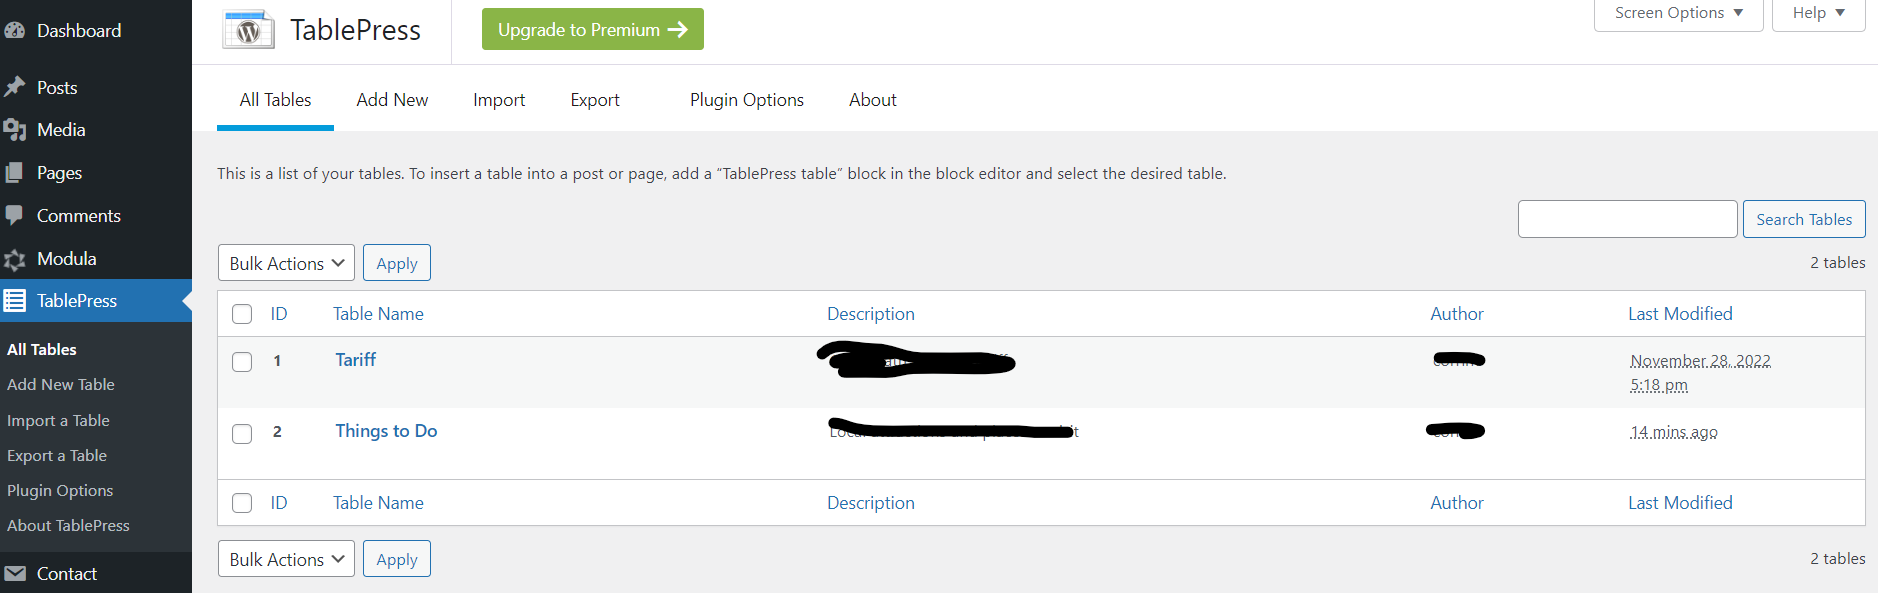1878x593 pixels.
Task: Toggle select-all checkbox in table header
Action: point(242,314)
